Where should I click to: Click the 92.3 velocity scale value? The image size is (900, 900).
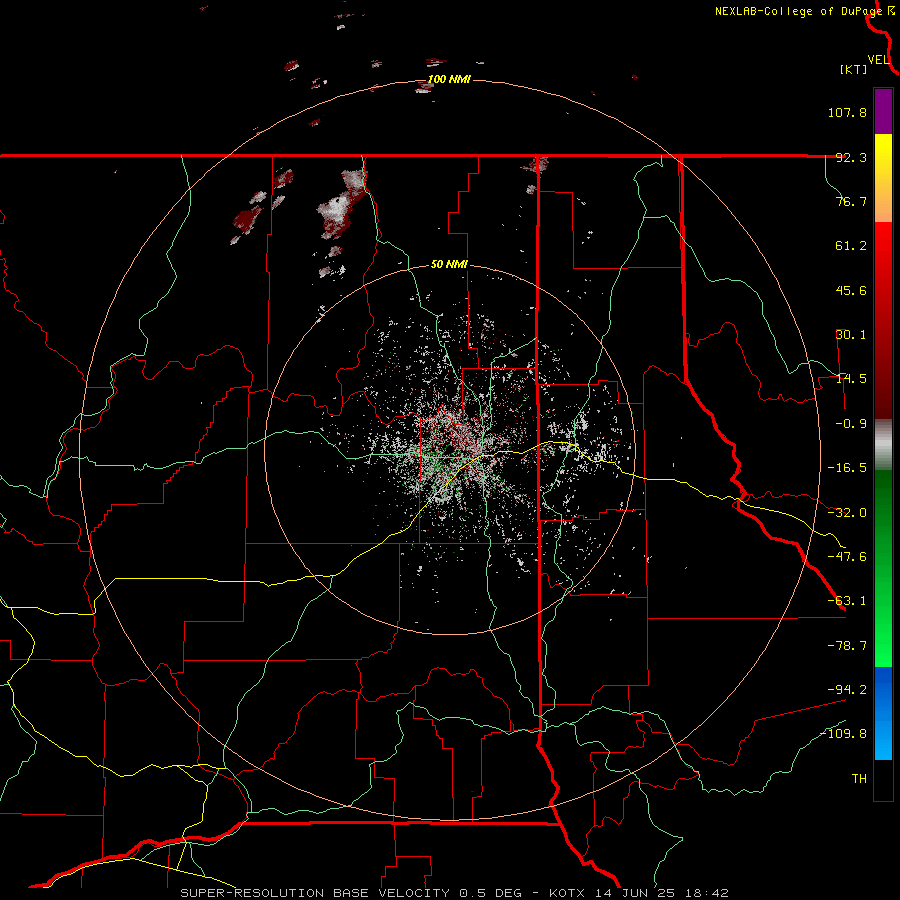[x=851, y=157]
